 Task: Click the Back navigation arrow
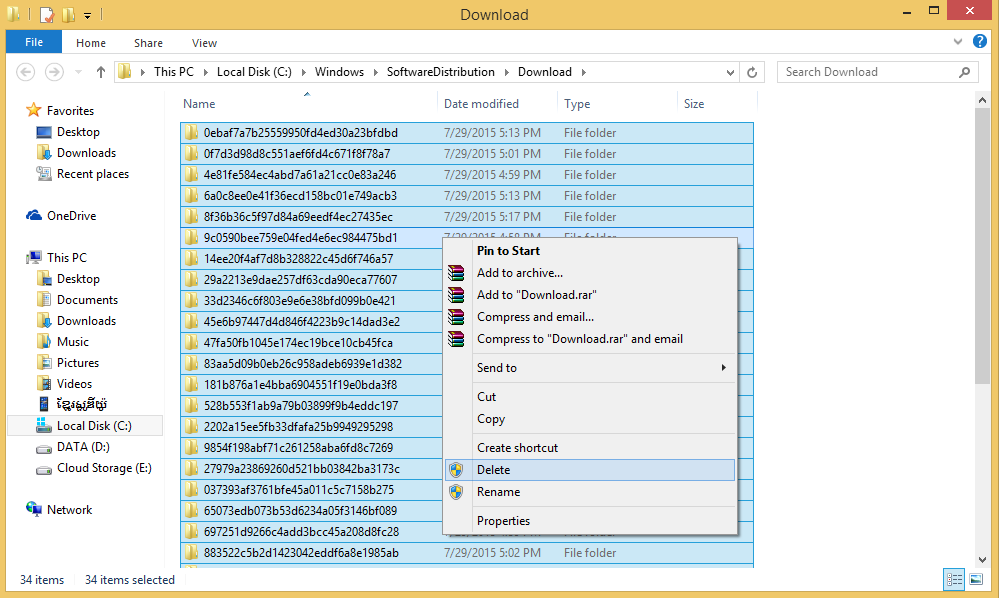click(x=25, y=72)
